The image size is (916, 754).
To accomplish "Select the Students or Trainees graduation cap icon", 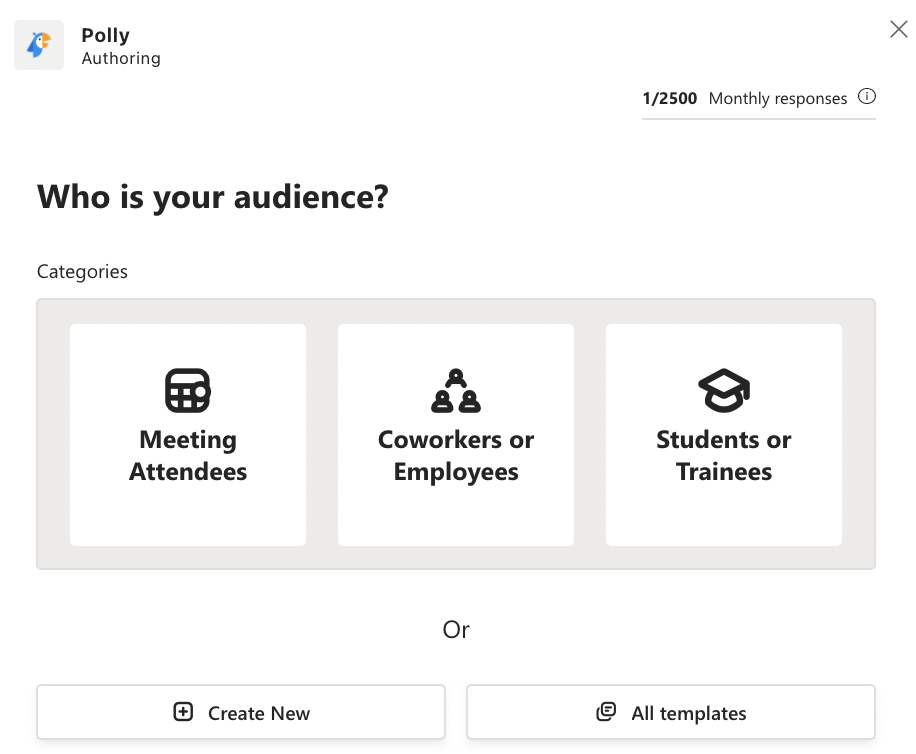I will 724,389.
